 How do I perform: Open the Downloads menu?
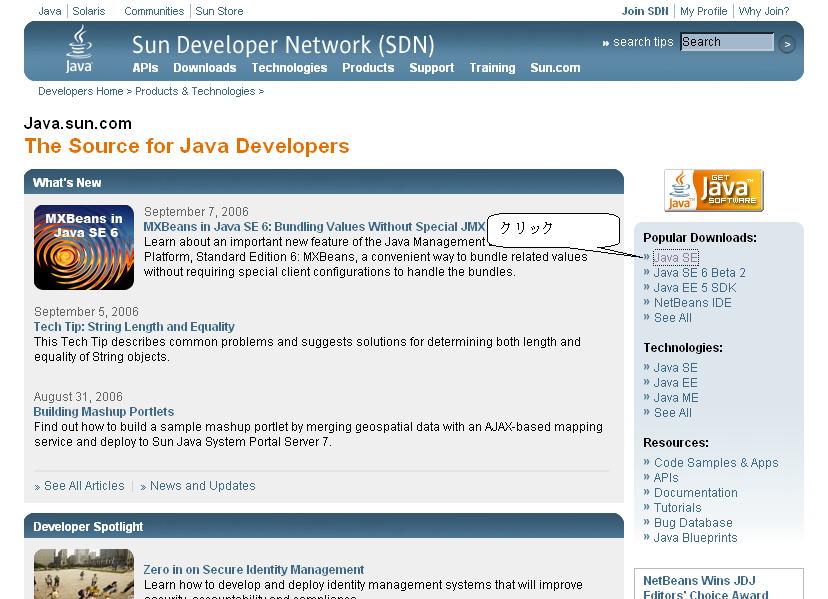click(x=205, y=68)
